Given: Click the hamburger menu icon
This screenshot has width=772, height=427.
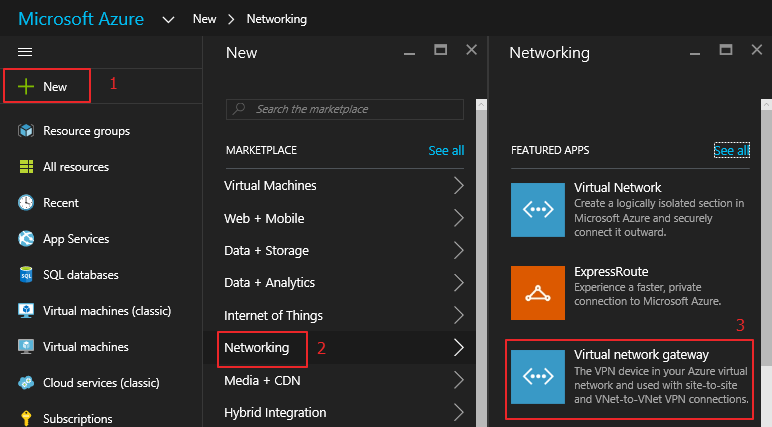Looking at the screenshot, I should coord(25,52).
